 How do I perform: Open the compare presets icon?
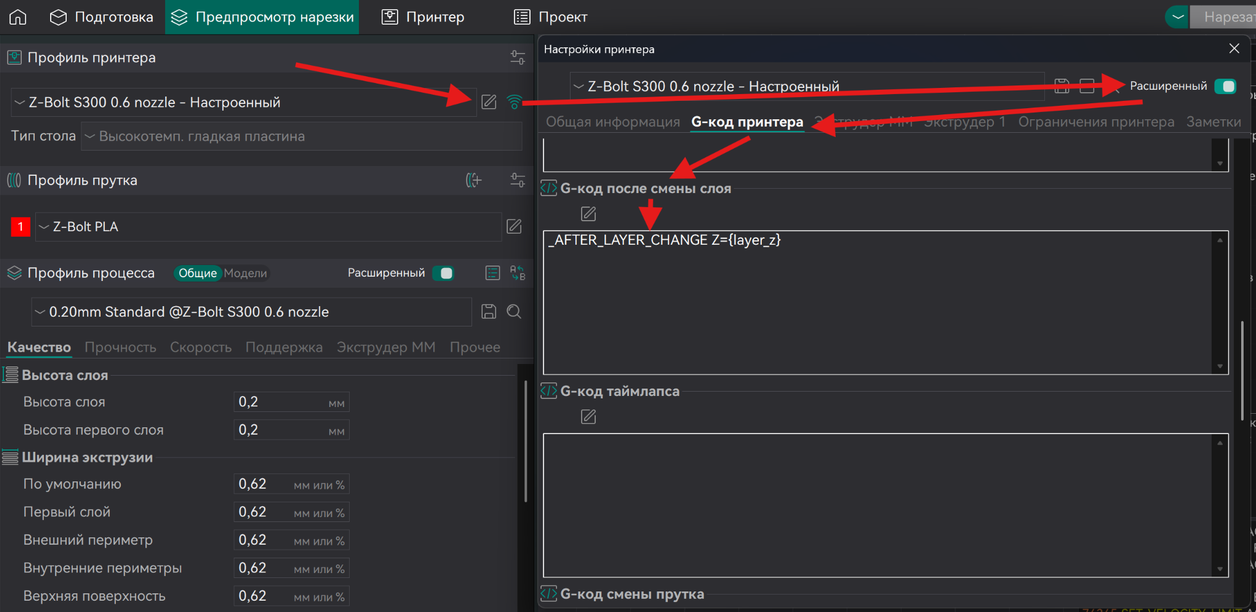[517, 273]
